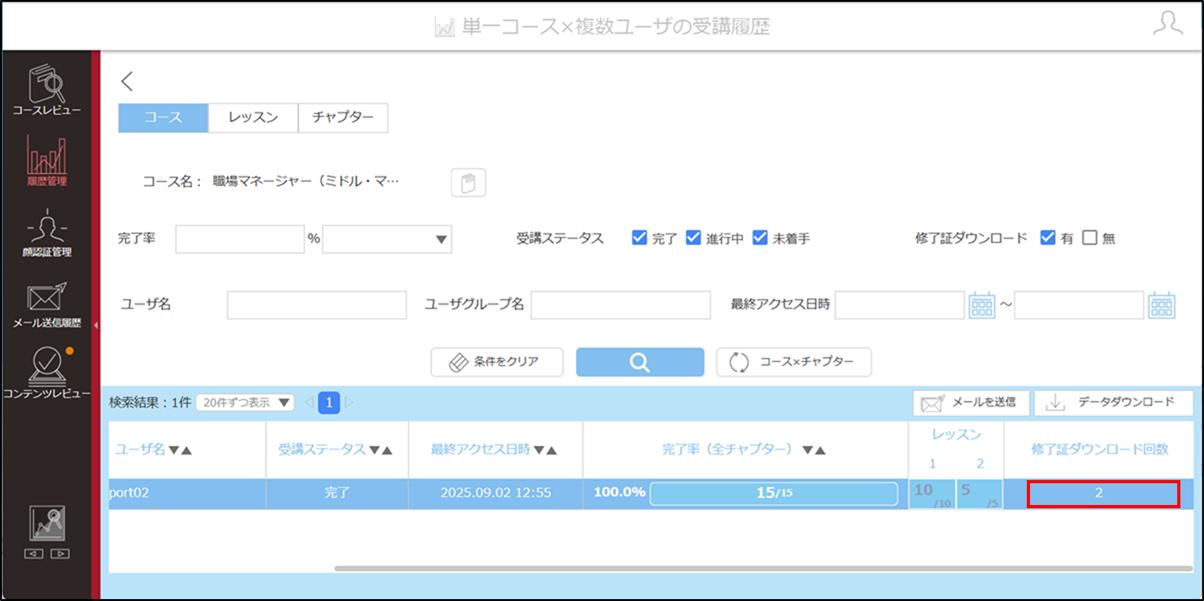Image resolution: width=1204 pixels, height=601 pixels.
Task: Click the lesson 2 cell showing 5/5
Action: pyautogui.click(x=980, y=494)
